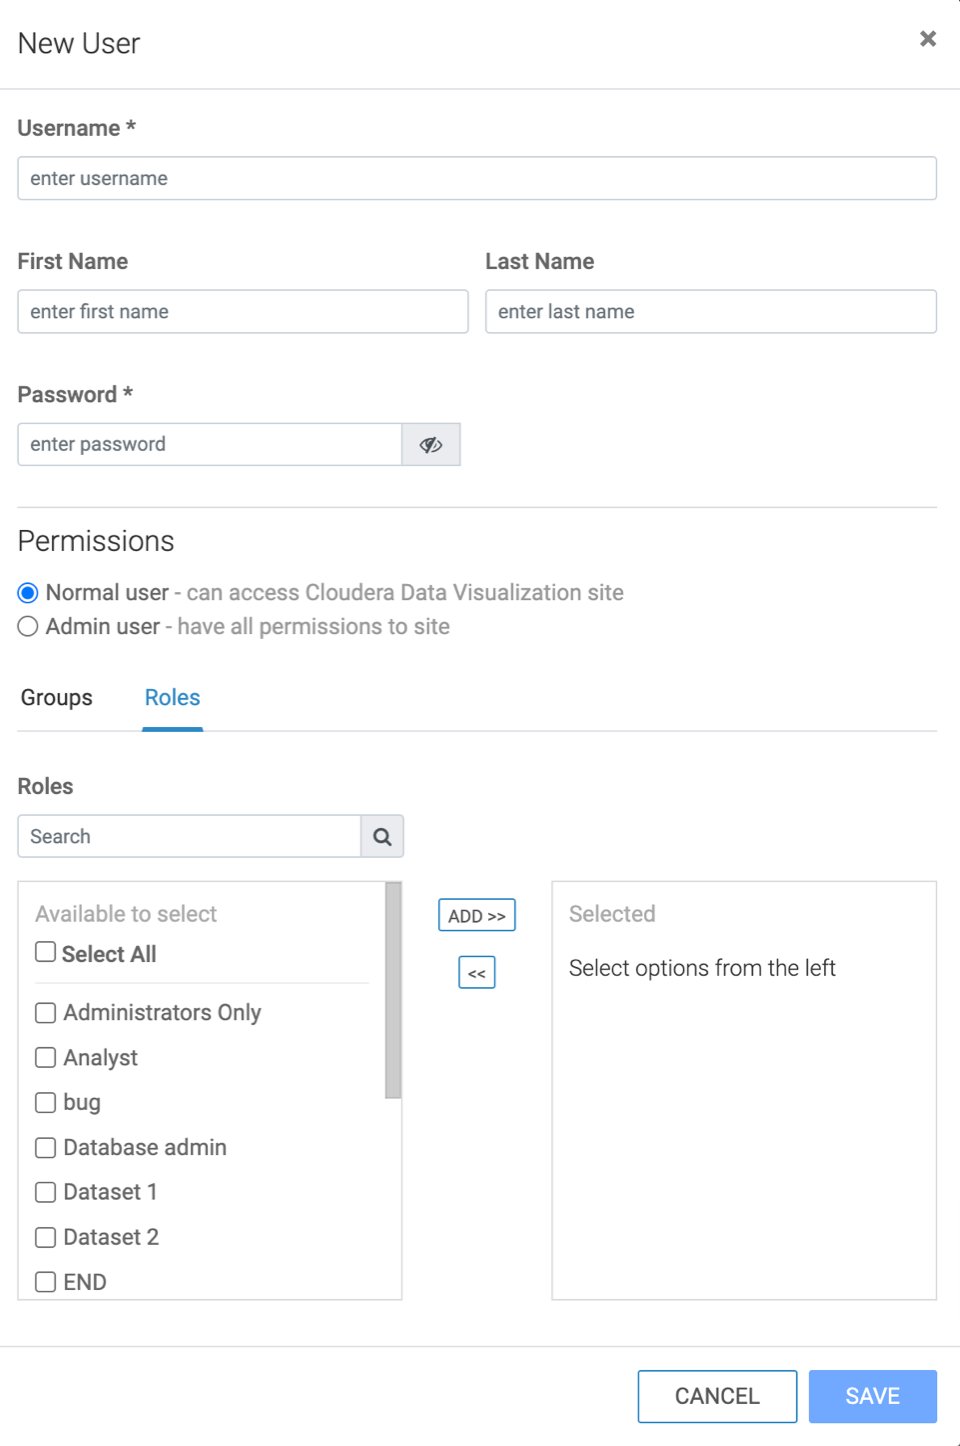Click the roles search magnifier icon
The height and width of the screenshot is (1446, 960).
tap(382, 837)
